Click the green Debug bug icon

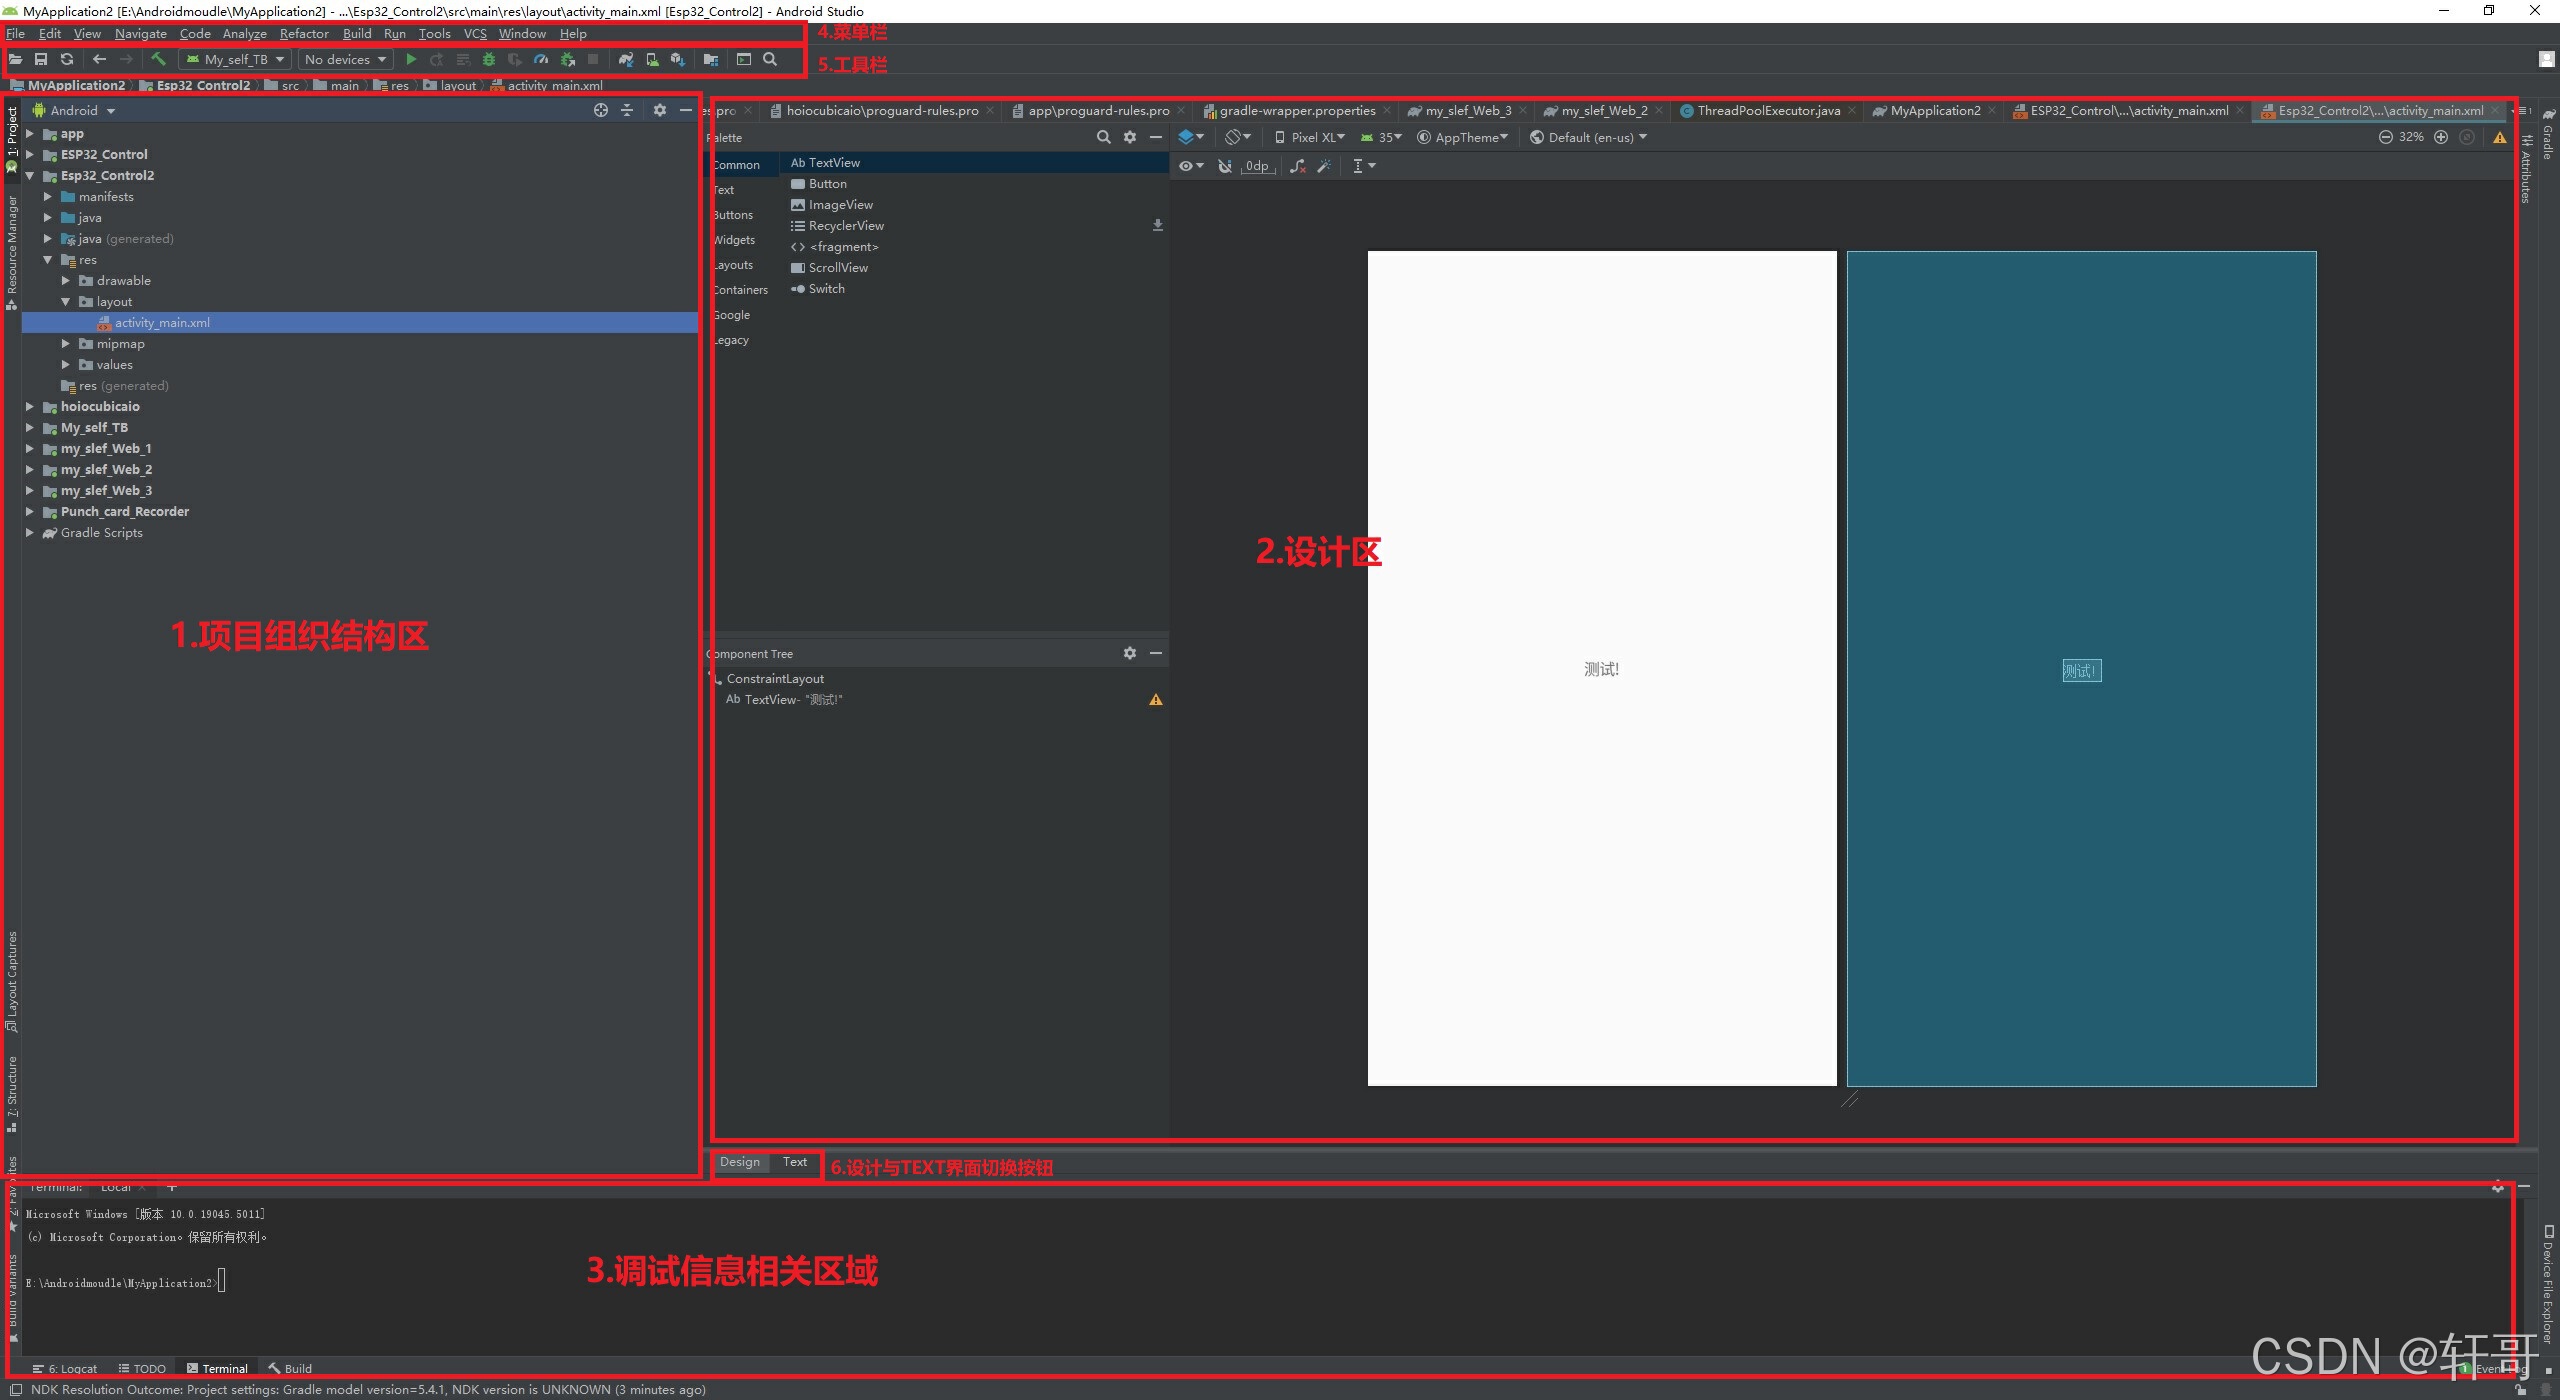click(x=489, y=60)
